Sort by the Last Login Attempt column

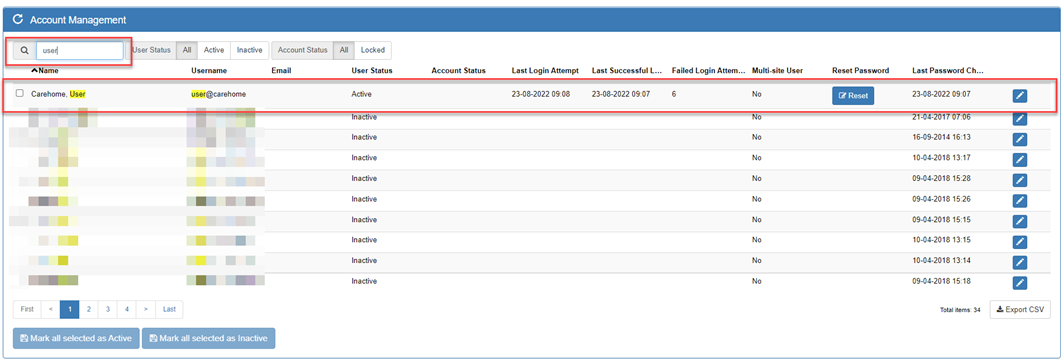pyautogui.click(x=545, y=70)
